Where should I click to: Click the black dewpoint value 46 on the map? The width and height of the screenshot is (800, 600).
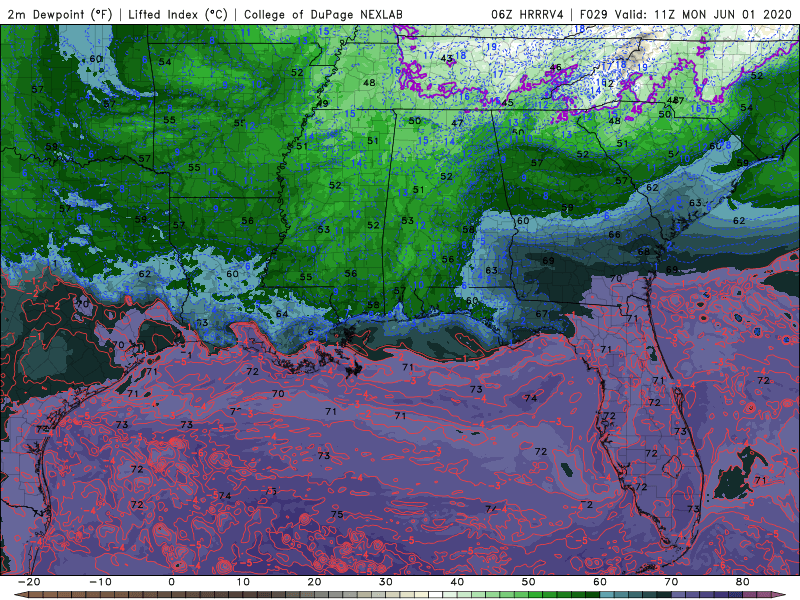click(x=556, y=67)
